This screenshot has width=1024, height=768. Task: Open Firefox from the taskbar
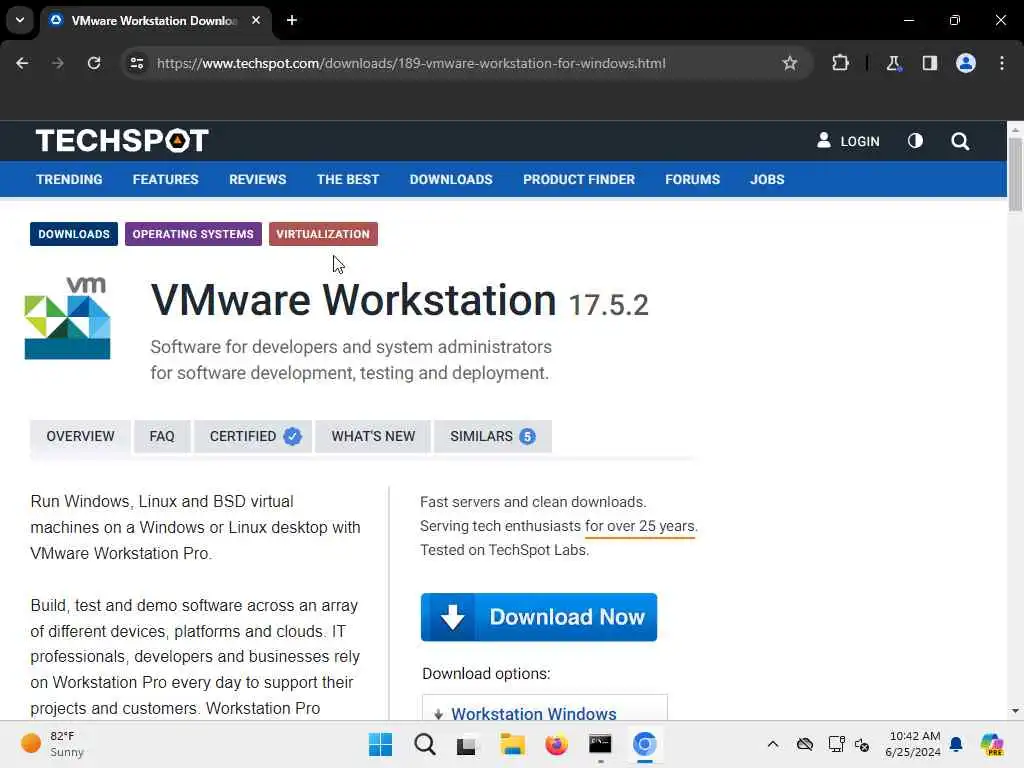point(556,744)
